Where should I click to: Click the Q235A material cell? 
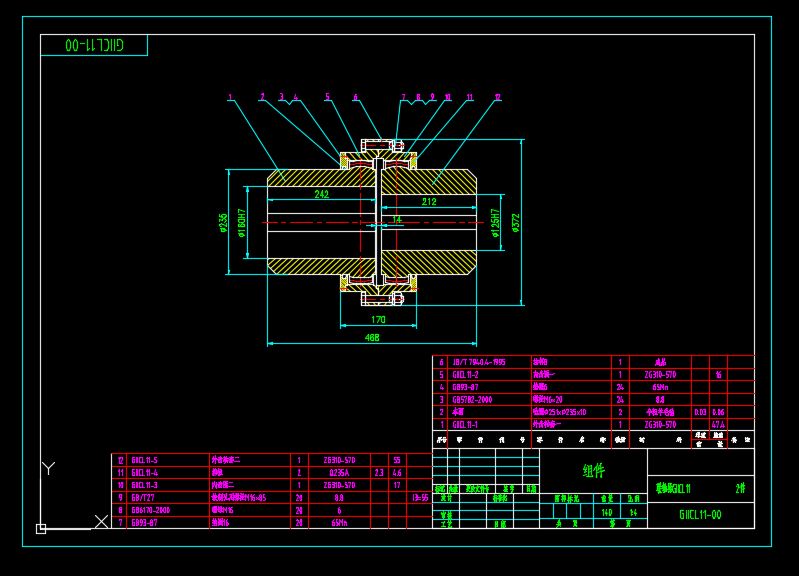coord(339,473)
